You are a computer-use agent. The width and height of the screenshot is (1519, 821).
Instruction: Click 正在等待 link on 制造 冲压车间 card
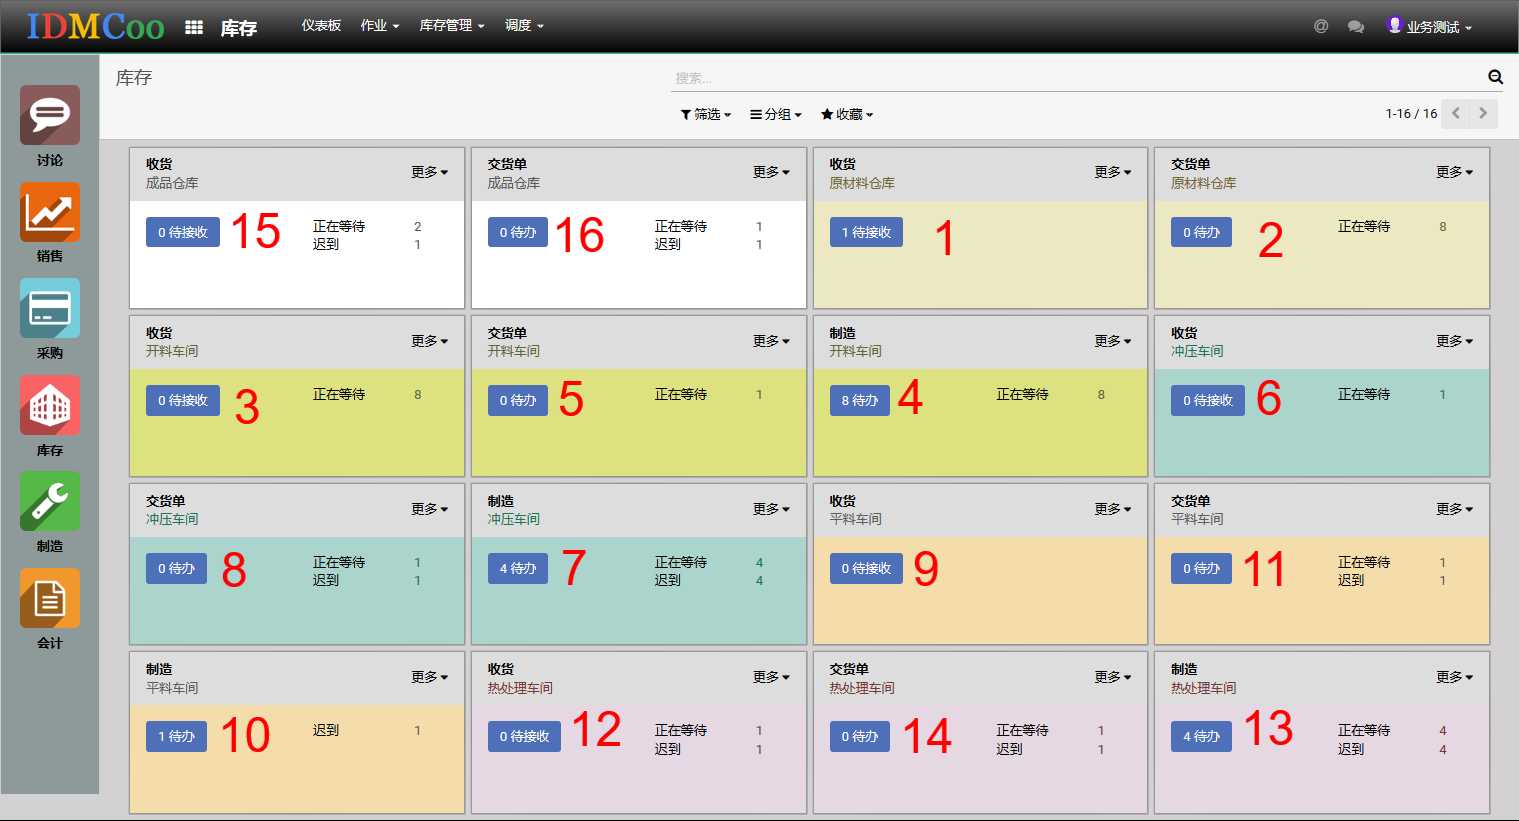point(681,562)
